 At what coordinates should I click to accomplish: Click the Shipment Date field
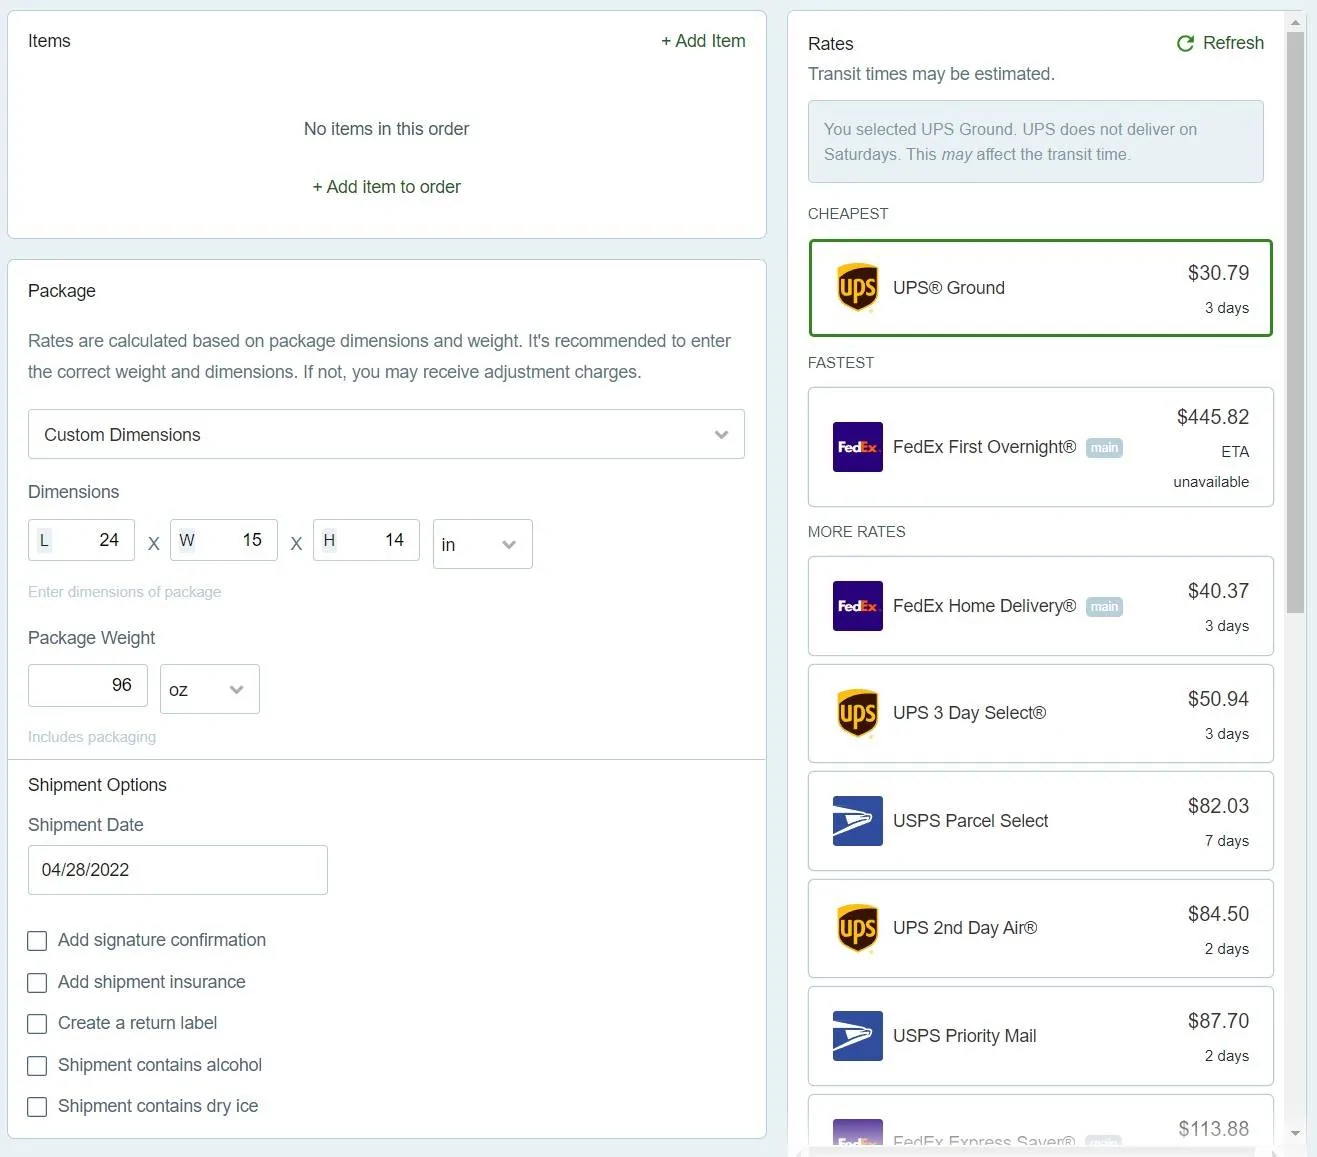click(178, 870)
